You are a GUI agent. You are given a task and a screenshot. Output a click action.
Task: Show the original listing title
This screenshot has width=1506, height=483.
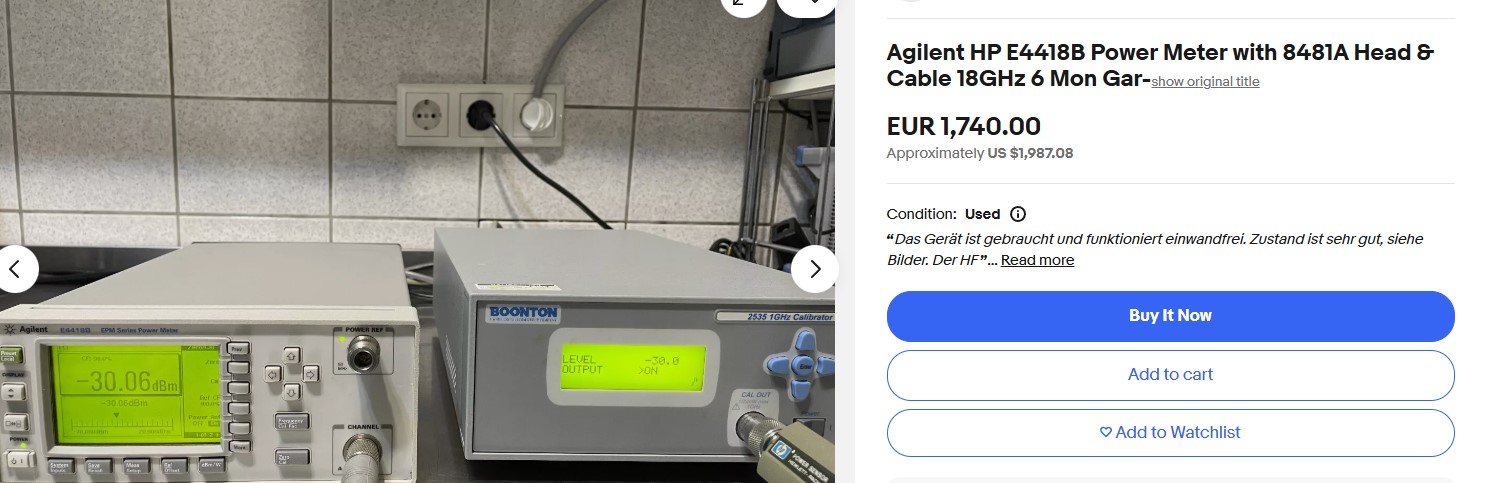click(1205, 82)
